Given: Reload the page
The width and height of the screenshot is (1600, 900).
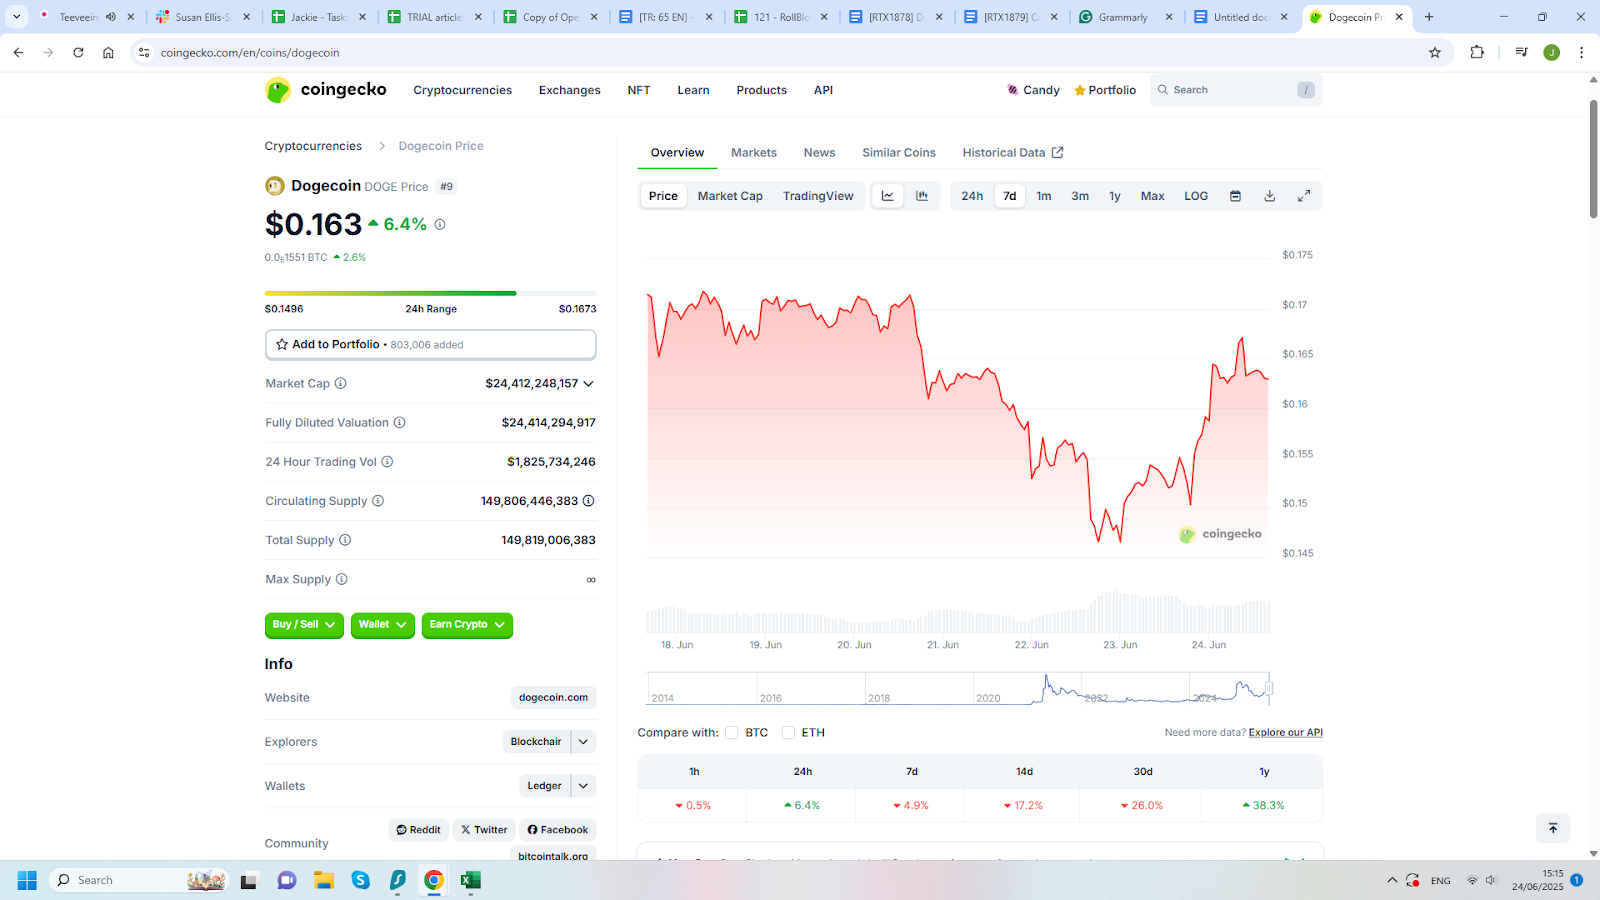Looking at the screenshot, I should coord(78,52).
